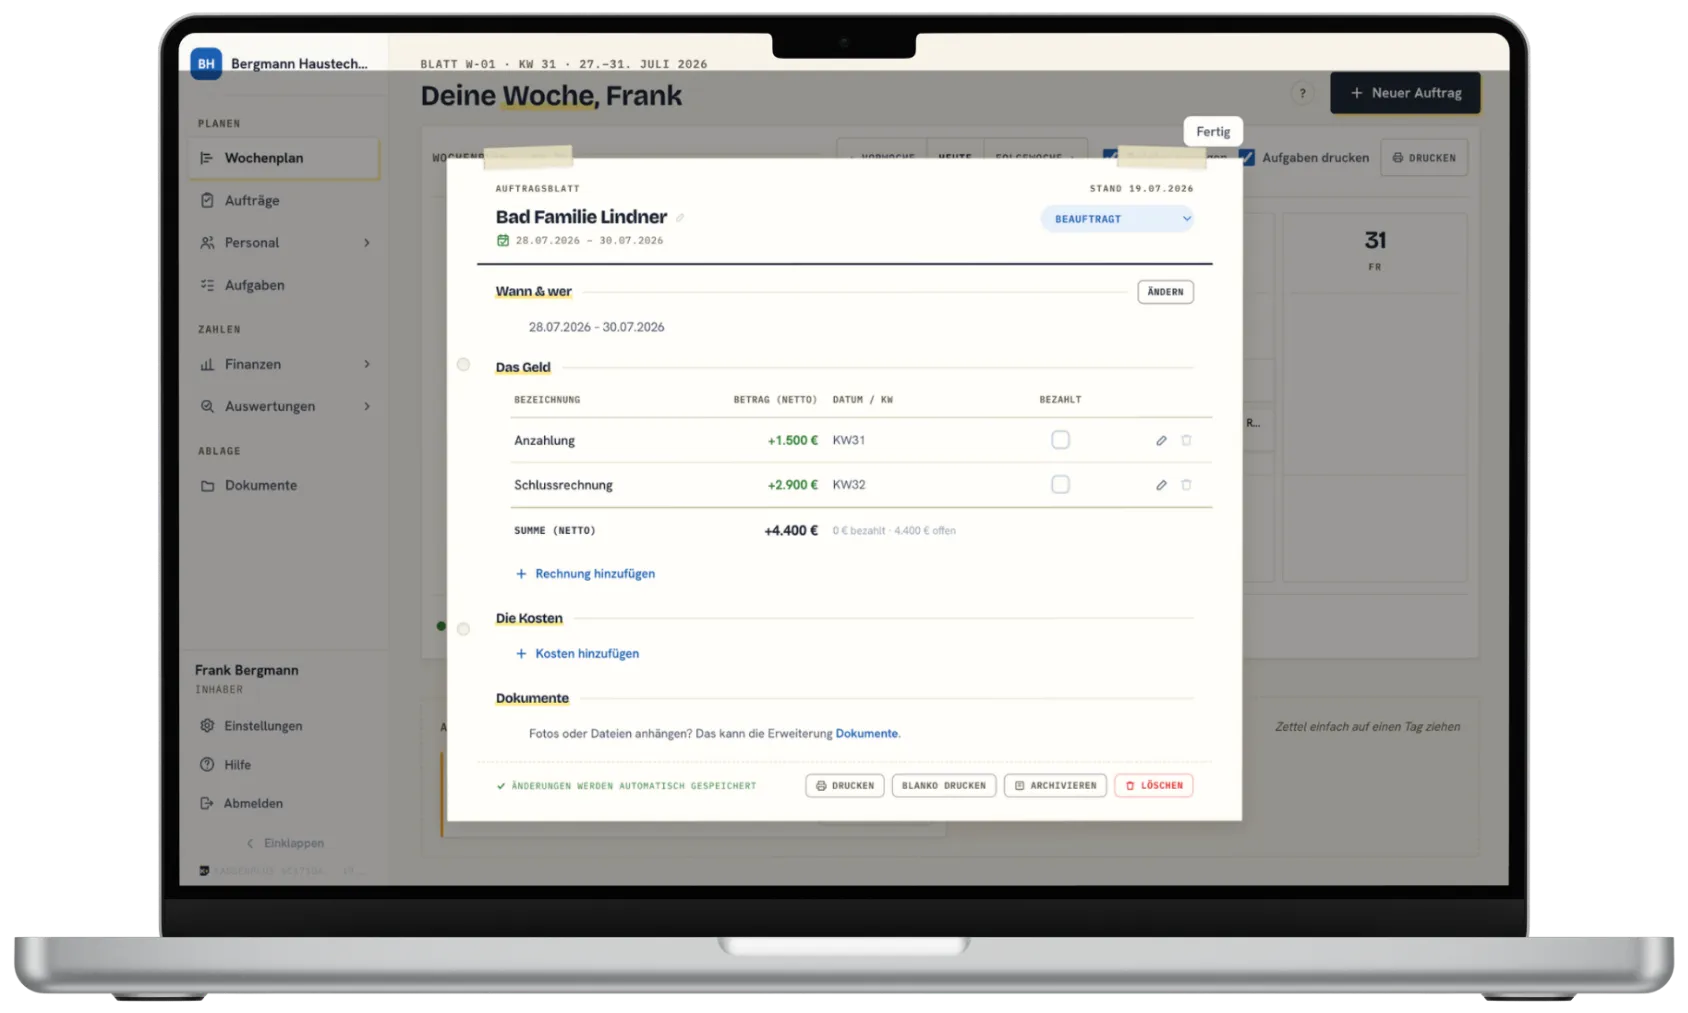Click the Wochenplan icon in the sidebar

click(207, 158)
